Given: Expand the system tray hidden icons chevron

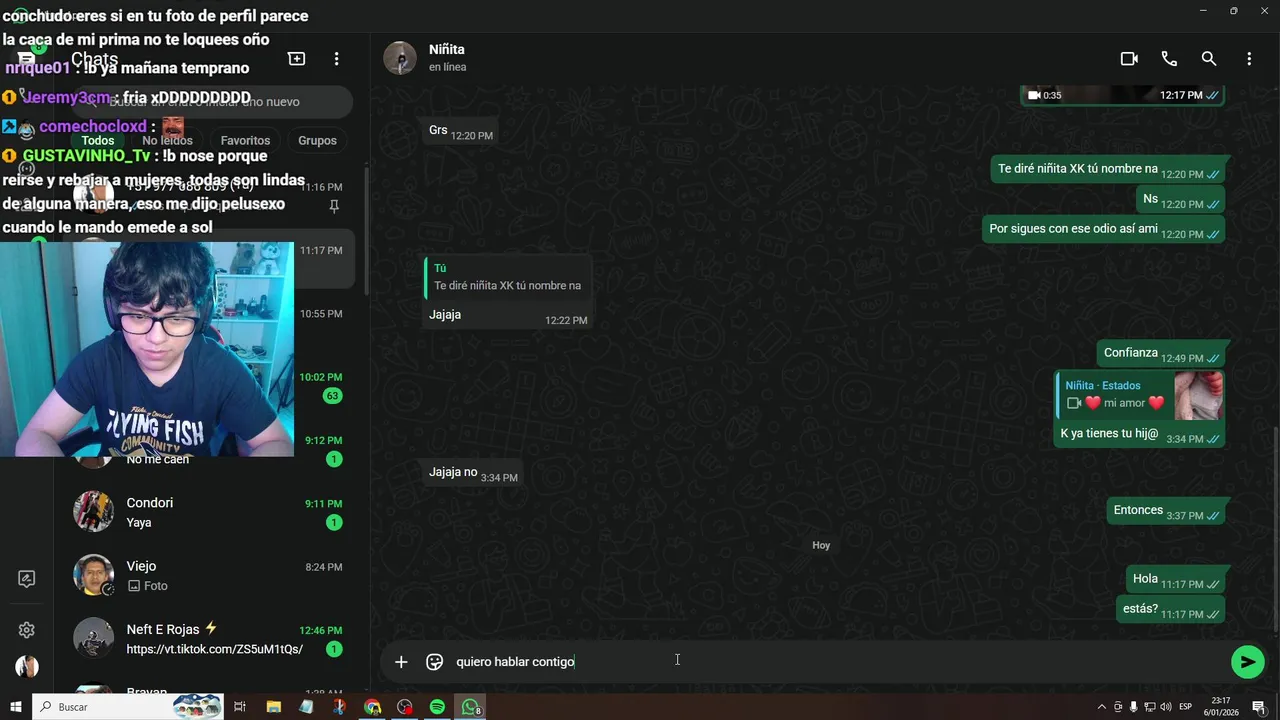Looking at the screenshot, I should pyautogui.click(x=1102, y=707).
